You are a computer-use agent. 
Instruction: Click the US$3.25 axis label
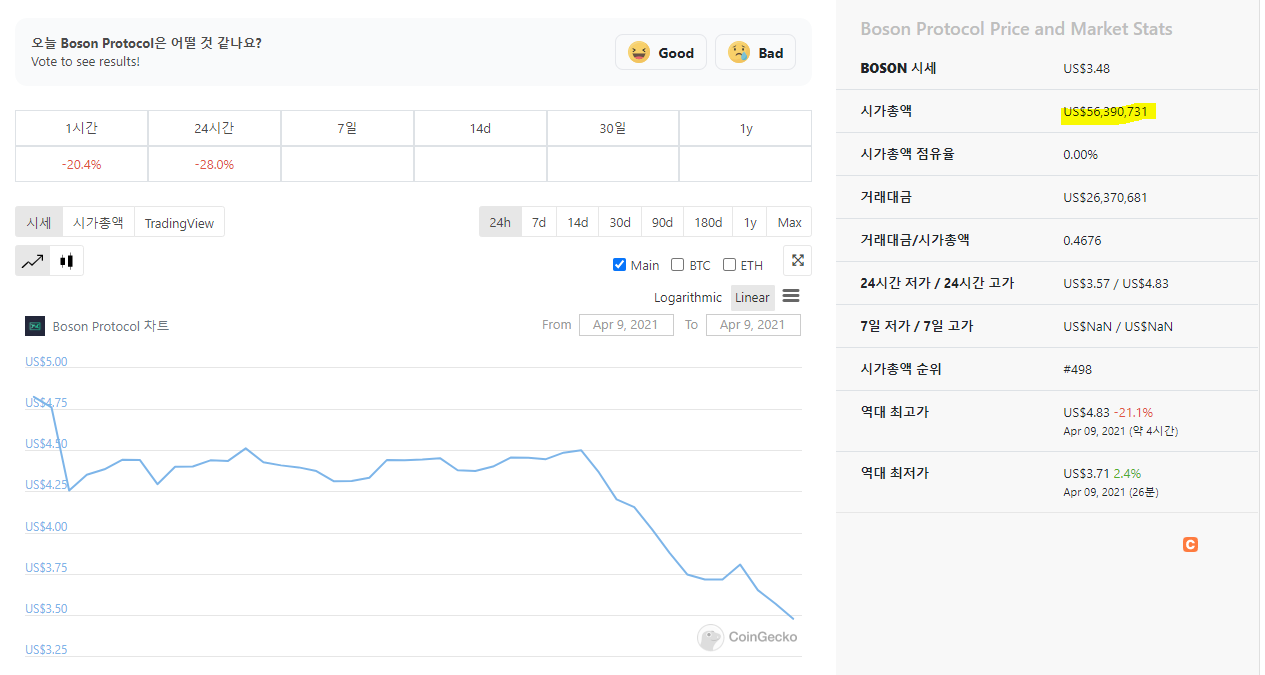46,650
